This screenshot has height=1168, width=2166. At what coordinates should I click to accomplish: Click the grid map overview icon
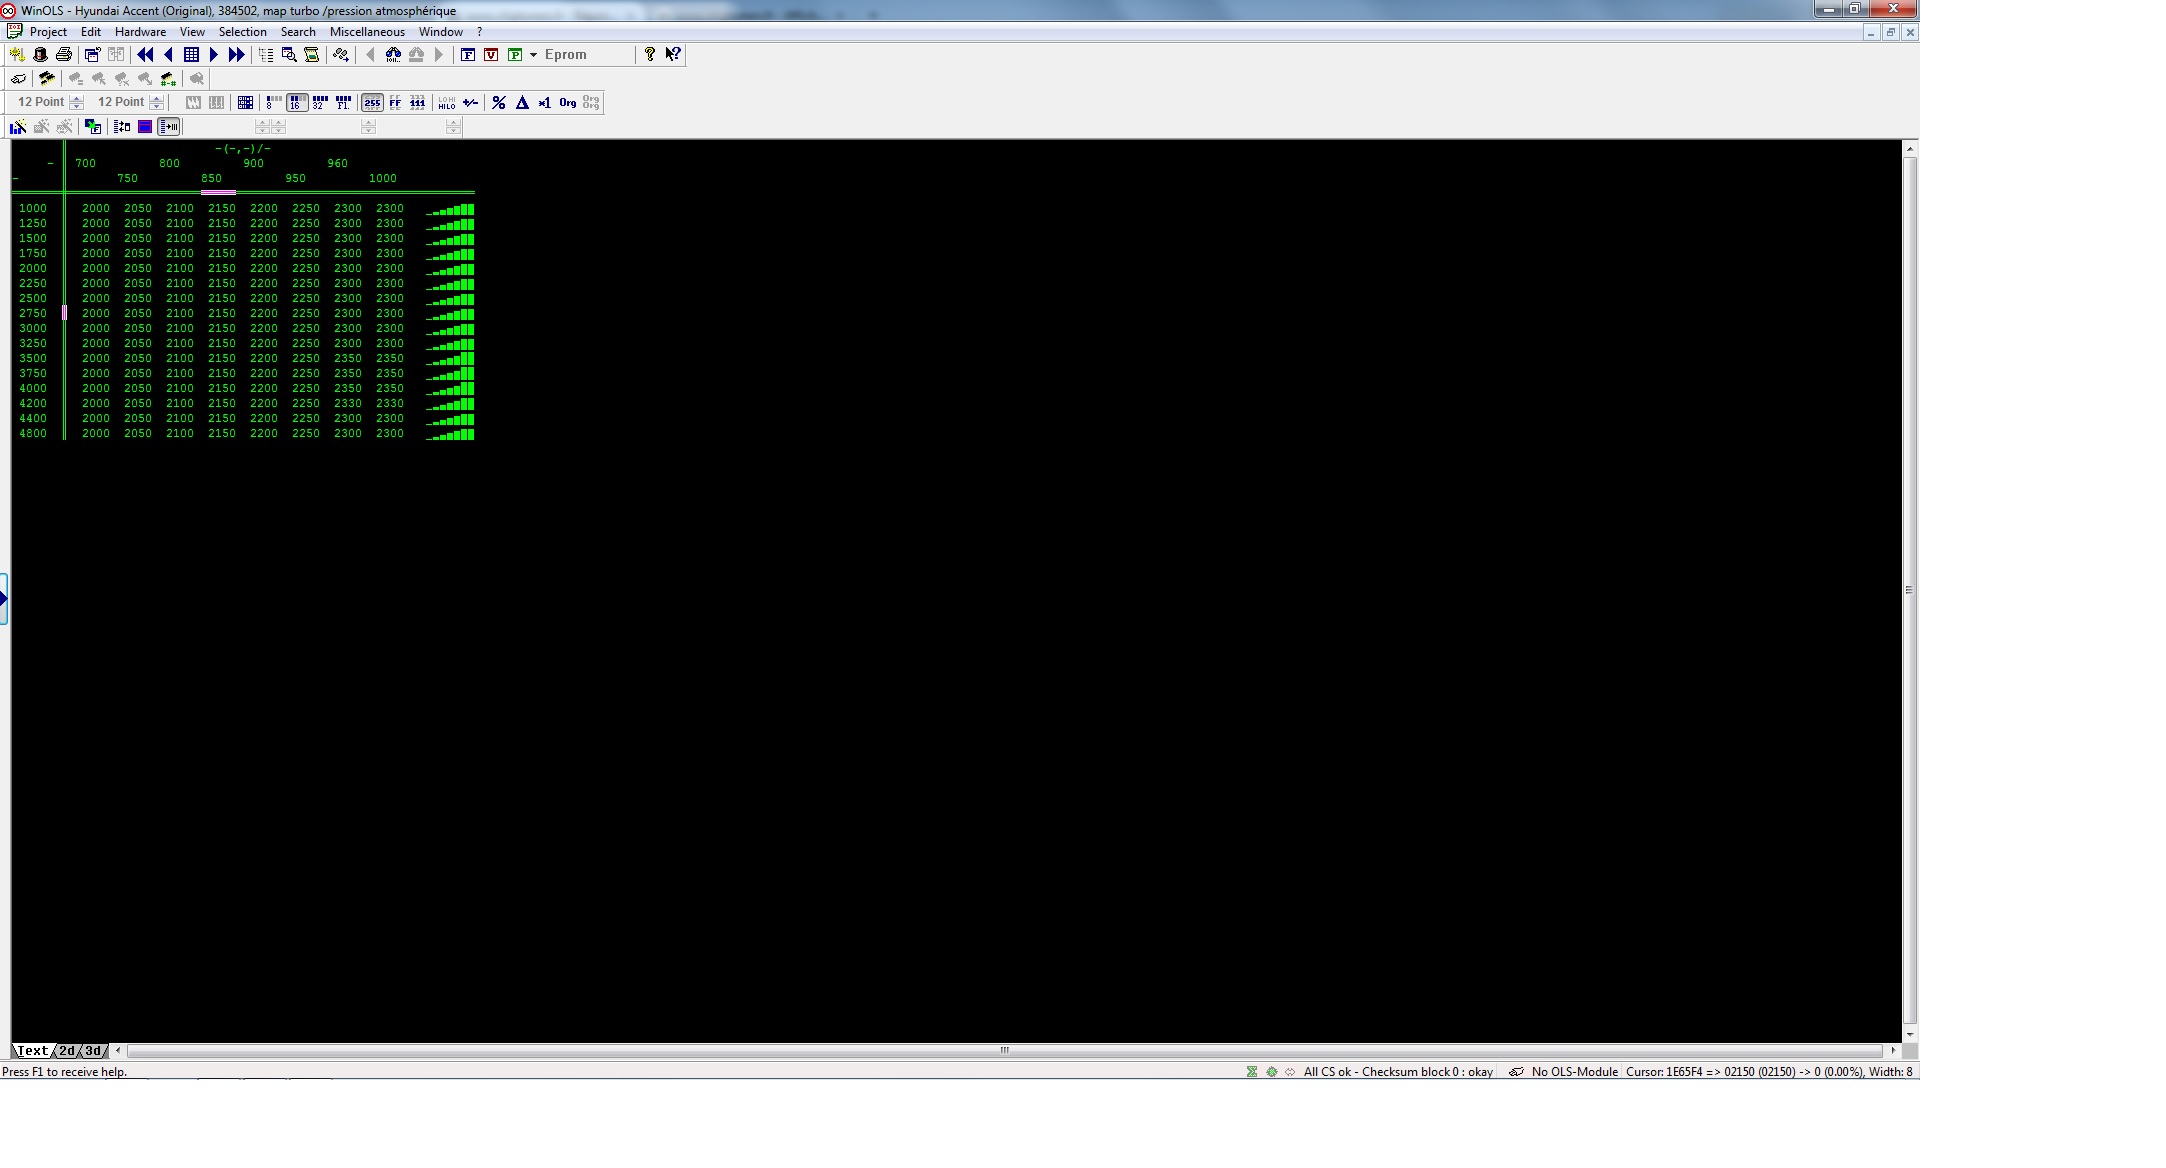[191, 55]
